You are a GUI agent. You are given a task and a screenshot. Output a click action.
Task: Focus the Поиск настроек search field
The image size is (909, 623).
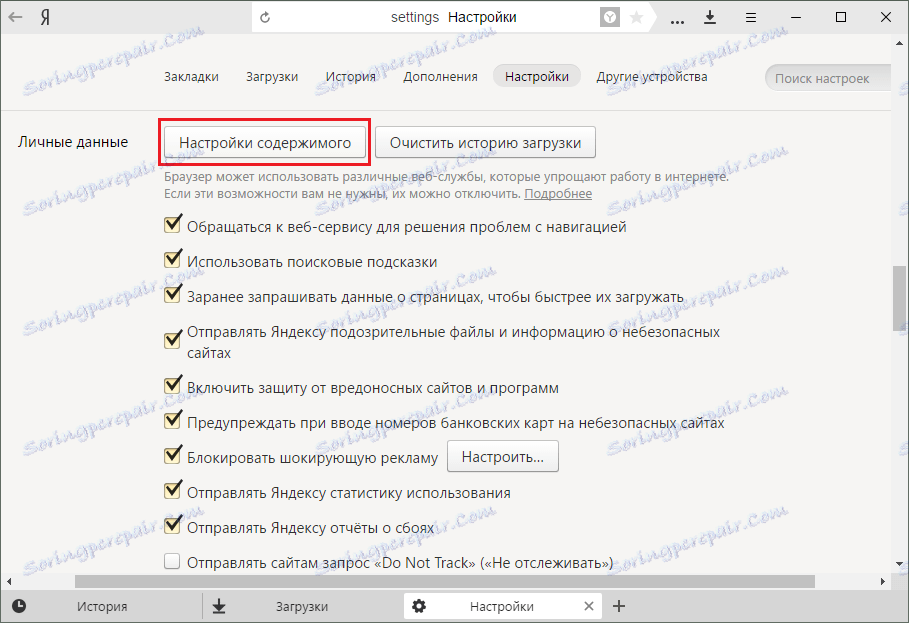pos(828,78)
